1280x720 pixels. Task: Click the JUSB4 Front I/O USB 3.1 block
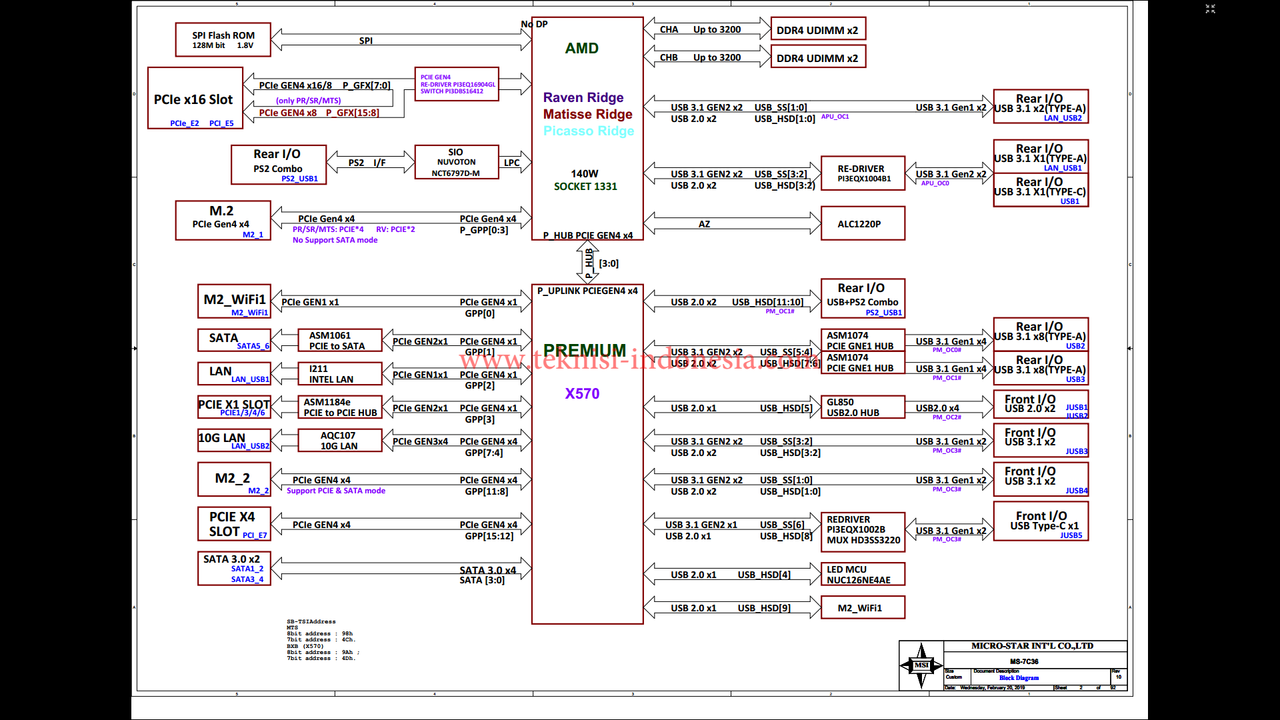coord(1040,479)
